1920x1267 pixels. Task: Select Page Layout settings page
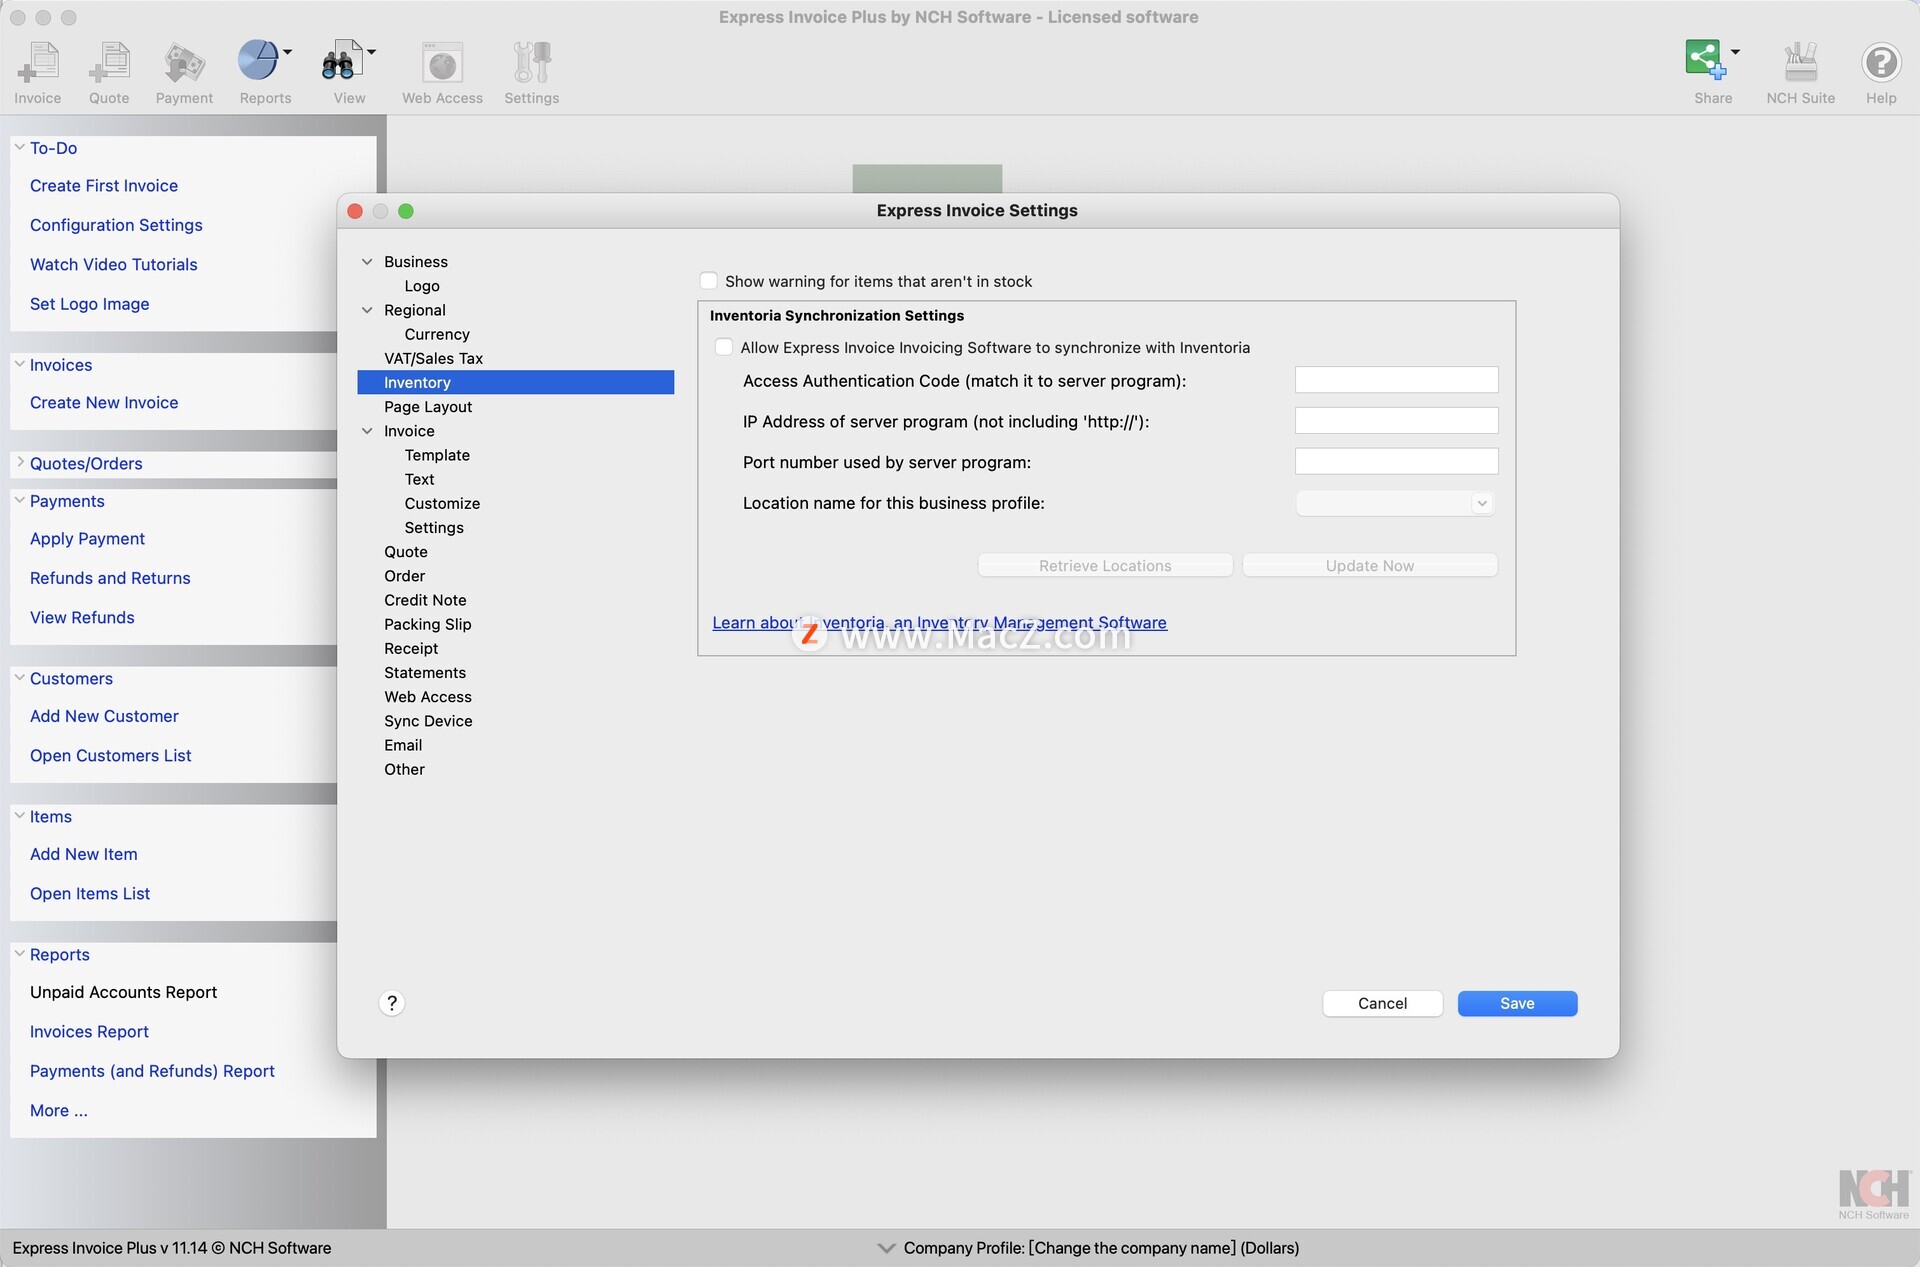[428, 407]
